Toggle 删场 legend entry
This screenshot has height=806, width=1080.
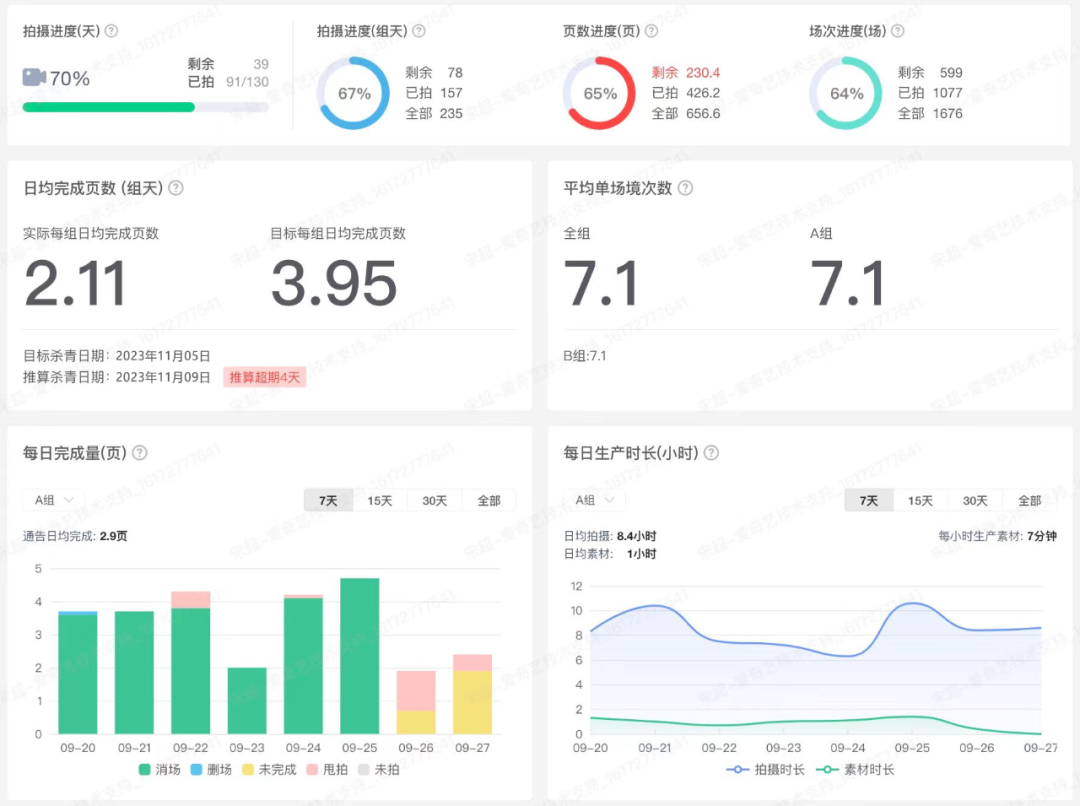tap(211, 769)
